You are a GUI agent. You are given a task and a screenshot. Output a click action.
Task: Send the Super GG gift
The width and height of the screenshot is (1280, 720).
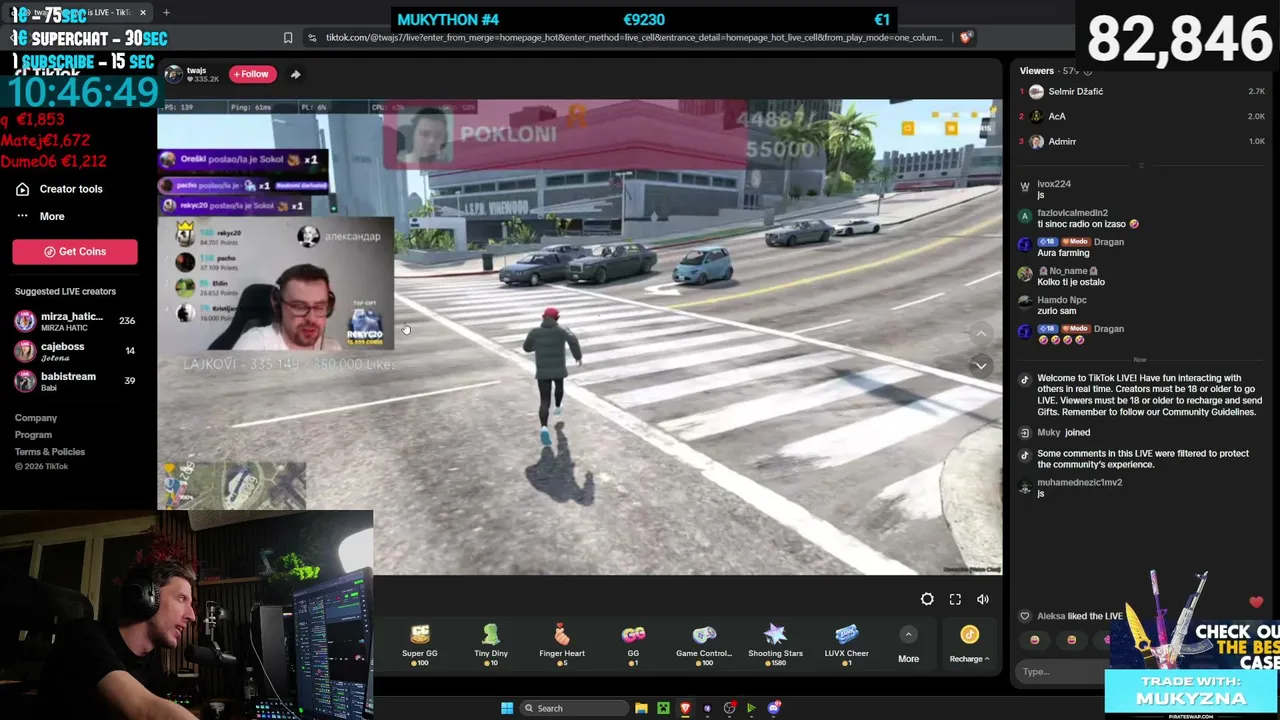pos(419,645)
